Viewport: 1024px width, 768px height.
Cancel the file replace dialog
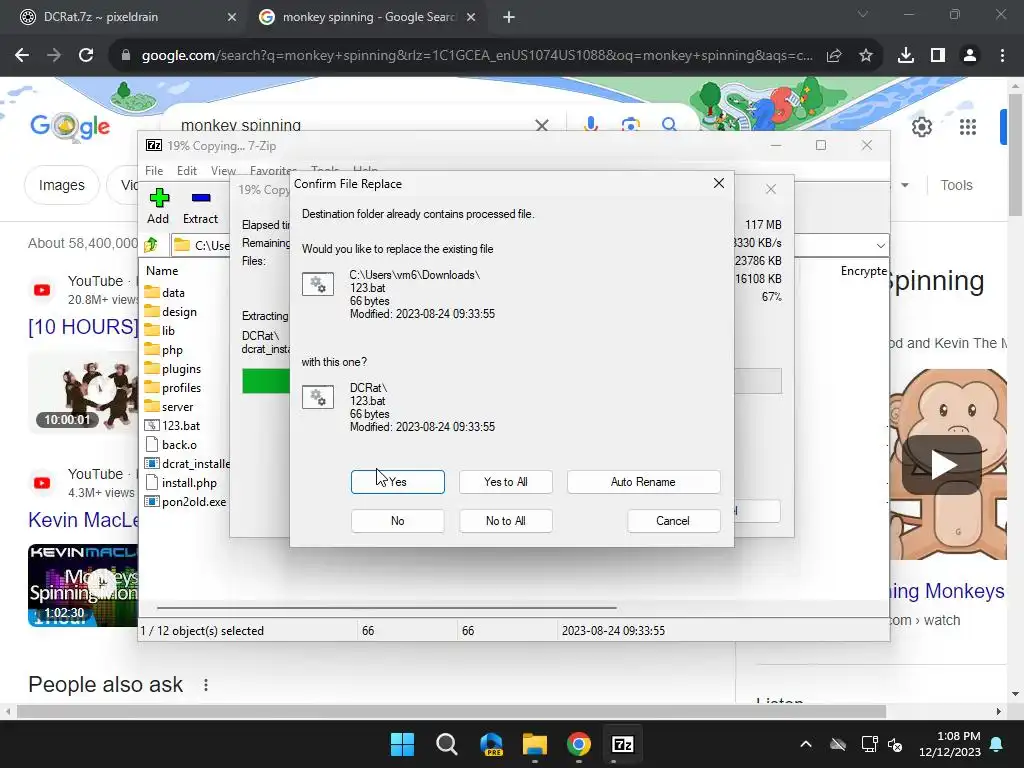(673, 520)
